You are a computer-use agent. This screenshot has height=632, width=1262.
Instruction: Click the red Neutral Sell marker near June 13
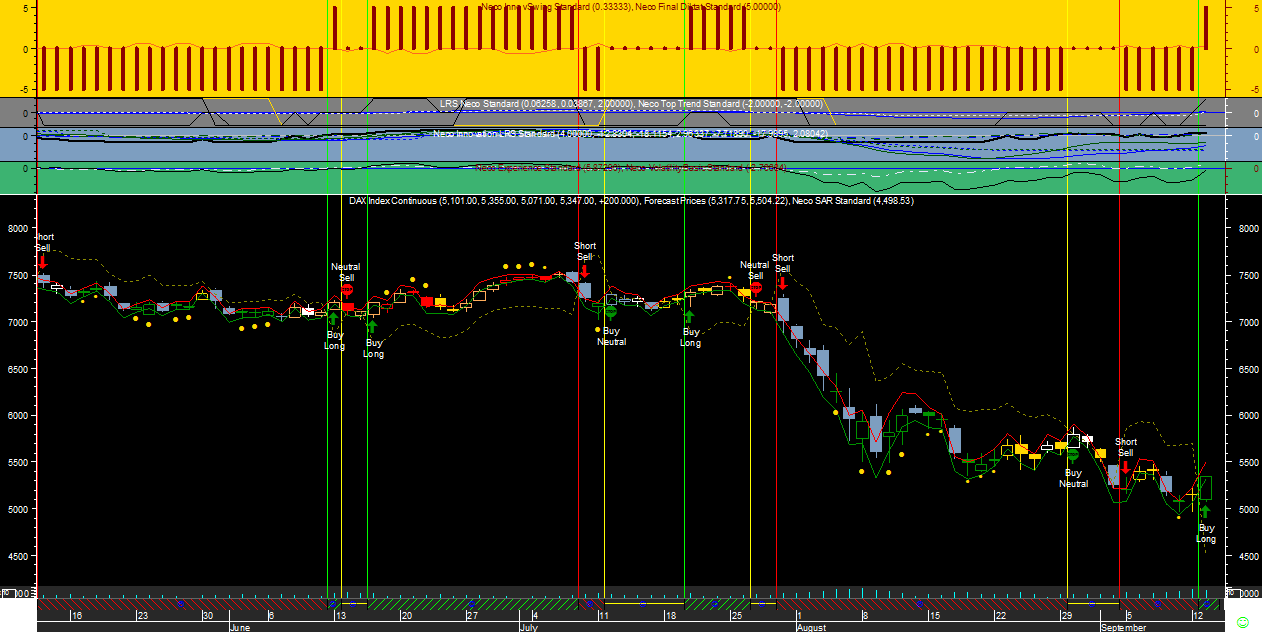346,290
